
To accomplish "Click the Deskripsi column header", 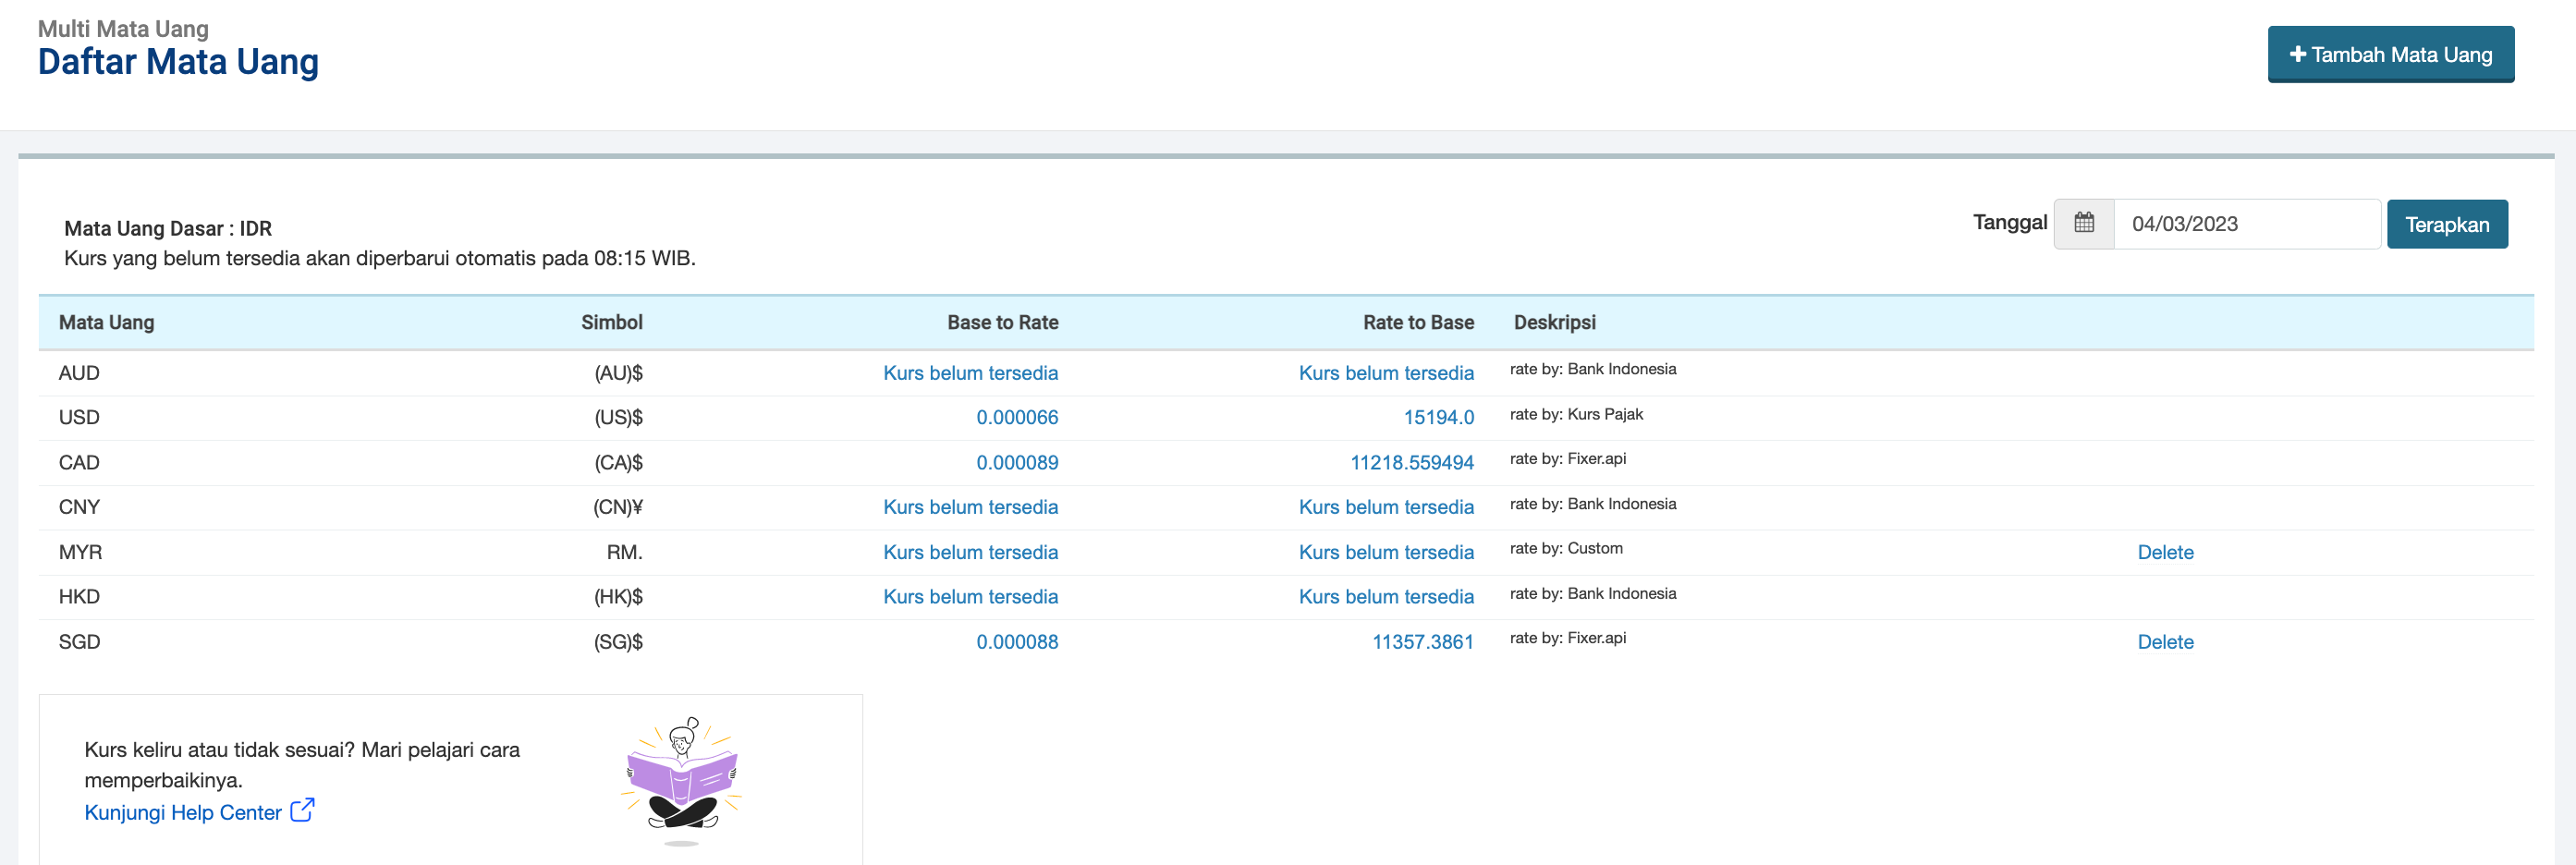I will [1554, 322].
